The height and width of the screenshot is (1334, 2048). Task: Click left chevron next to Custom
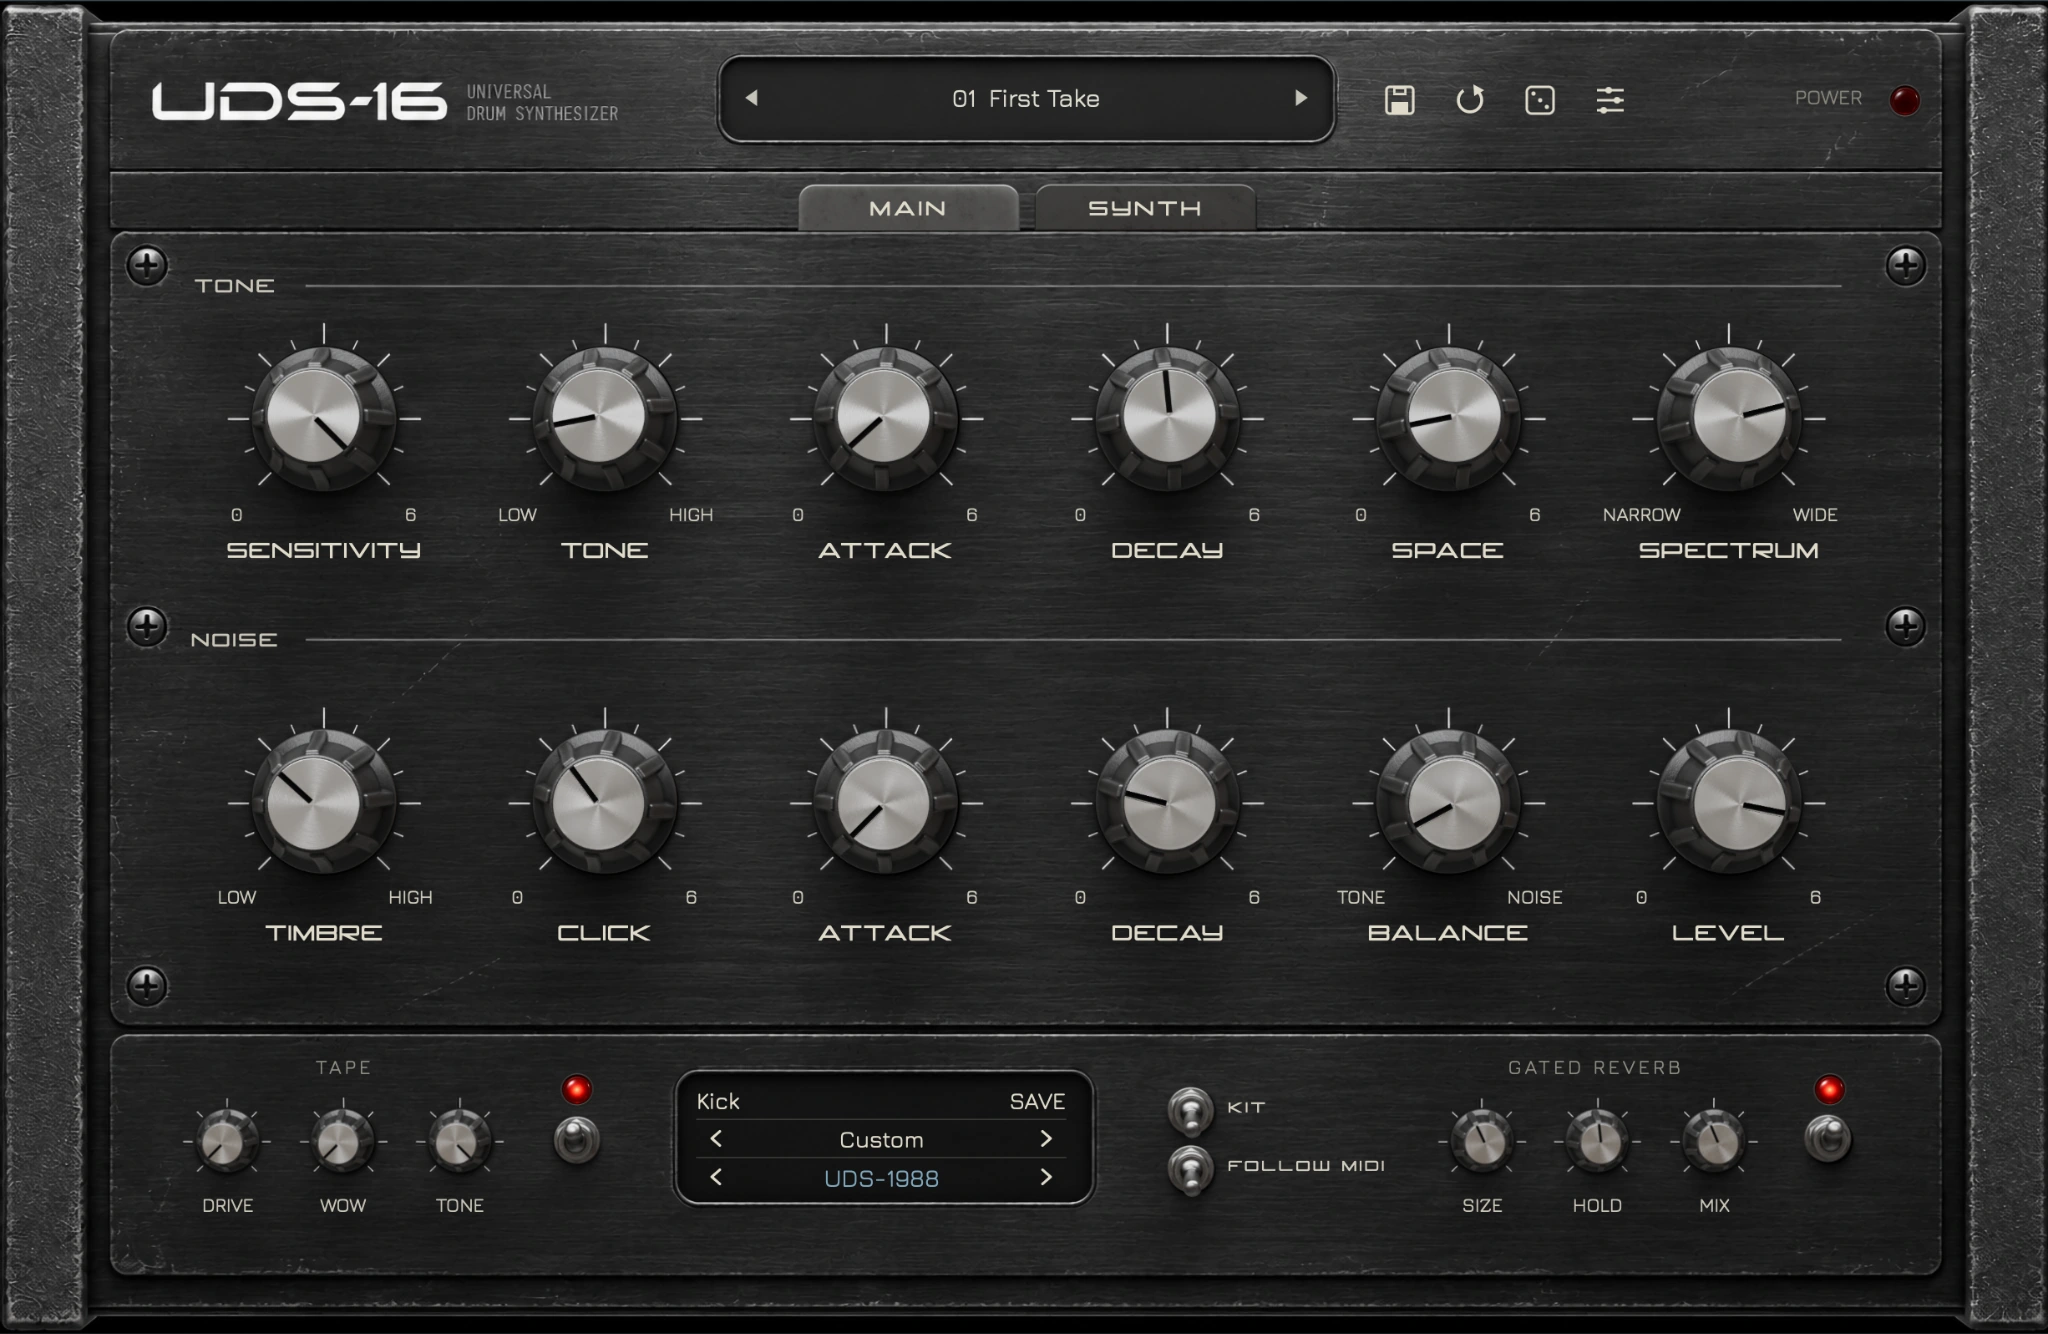pos(716,1139)
